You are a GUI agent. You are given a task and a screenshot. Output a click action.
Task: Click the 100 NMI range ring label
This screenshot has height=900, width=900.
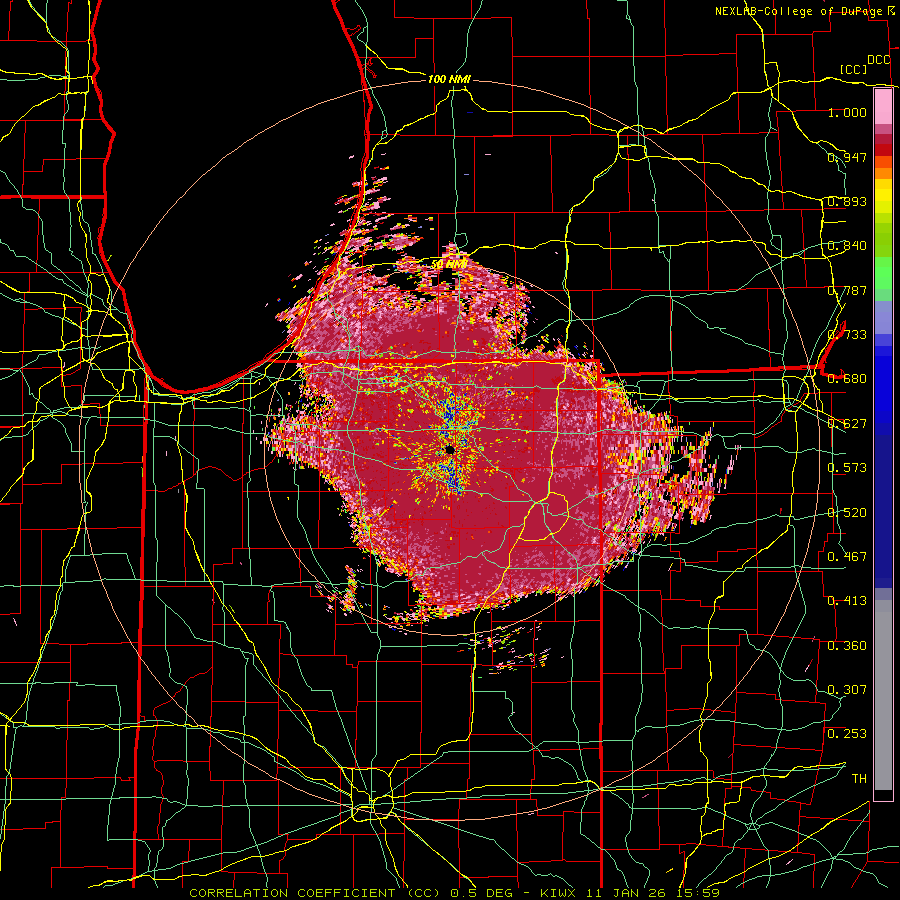(x=449, y=79)
